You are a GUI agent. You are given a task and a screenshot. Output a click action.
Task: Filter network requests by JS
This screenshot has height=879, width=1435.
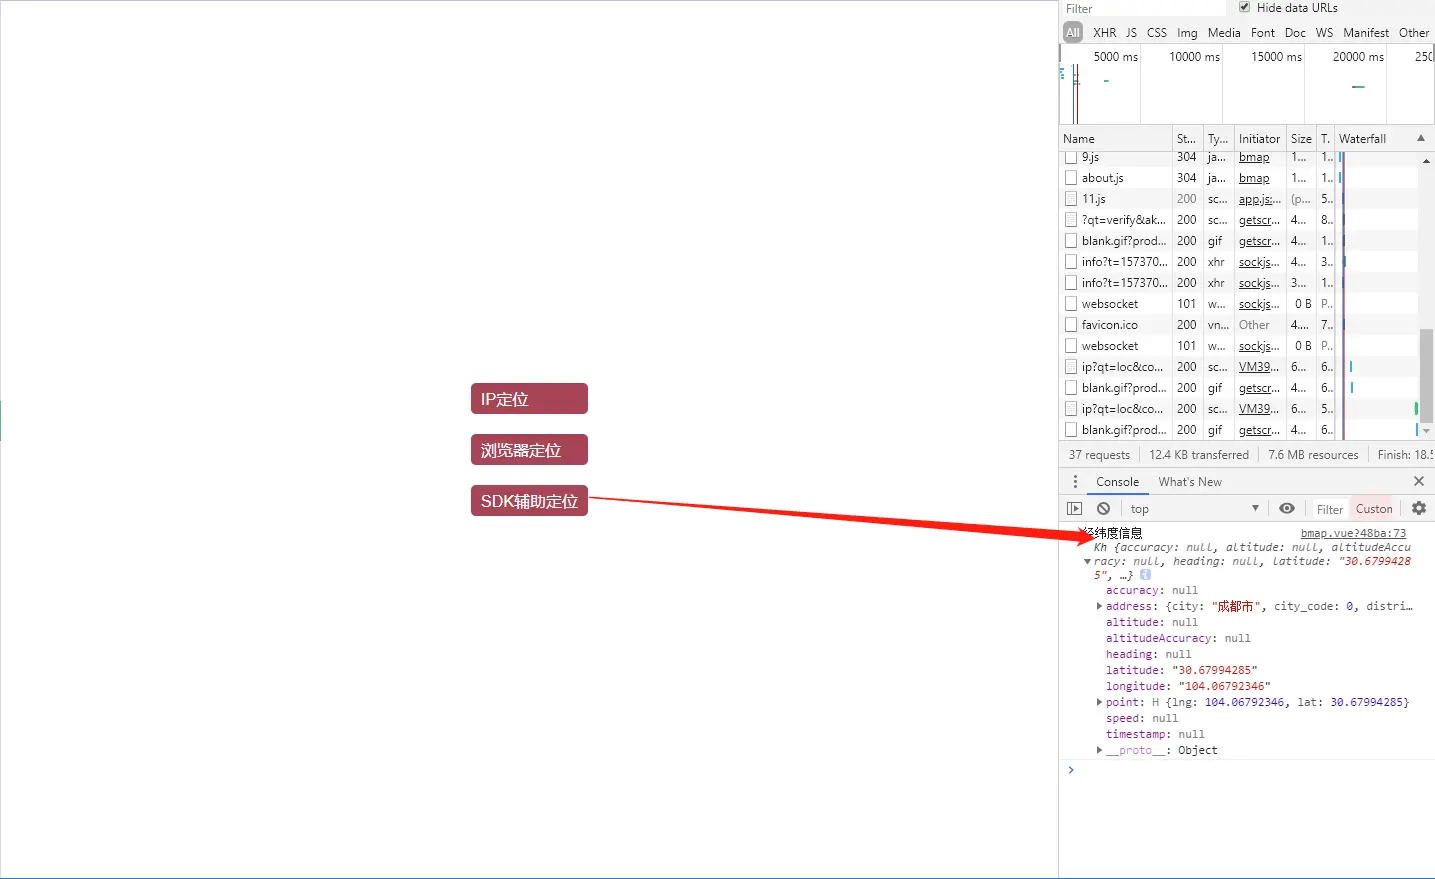coord(1131,32)
